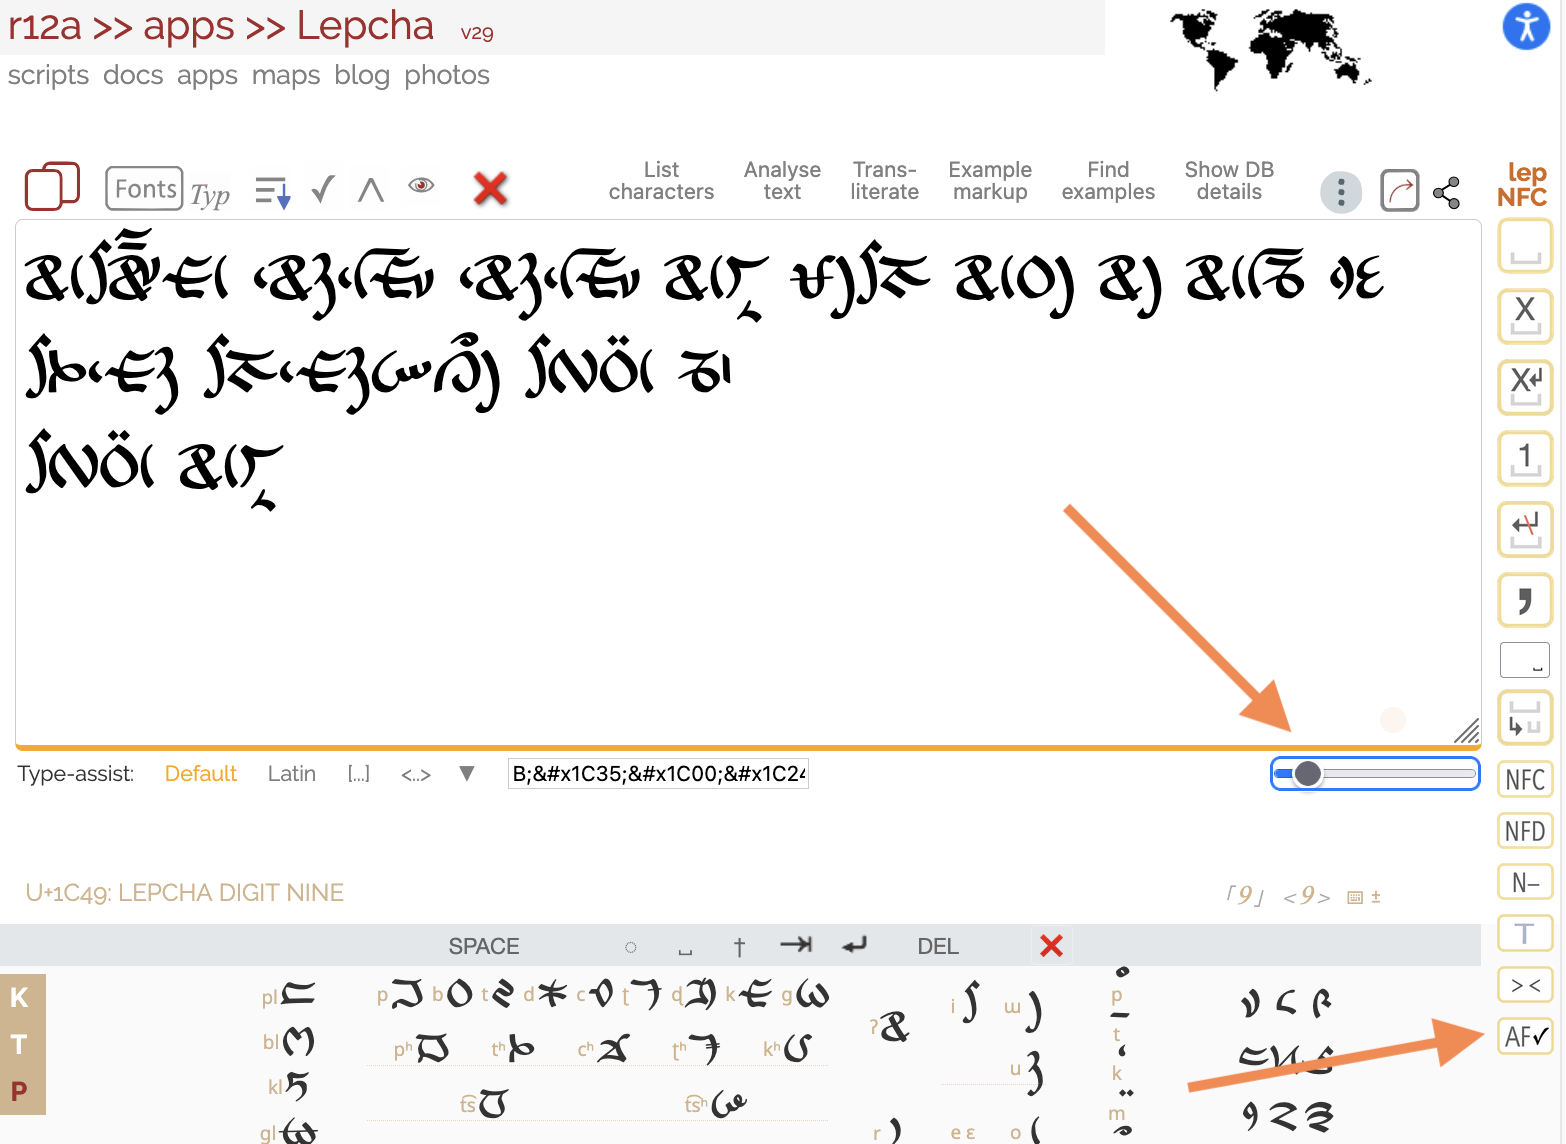Click the DEL key on the keyboard bar
Viewport: 1566px width, 1144px height.
pos(938,946)
